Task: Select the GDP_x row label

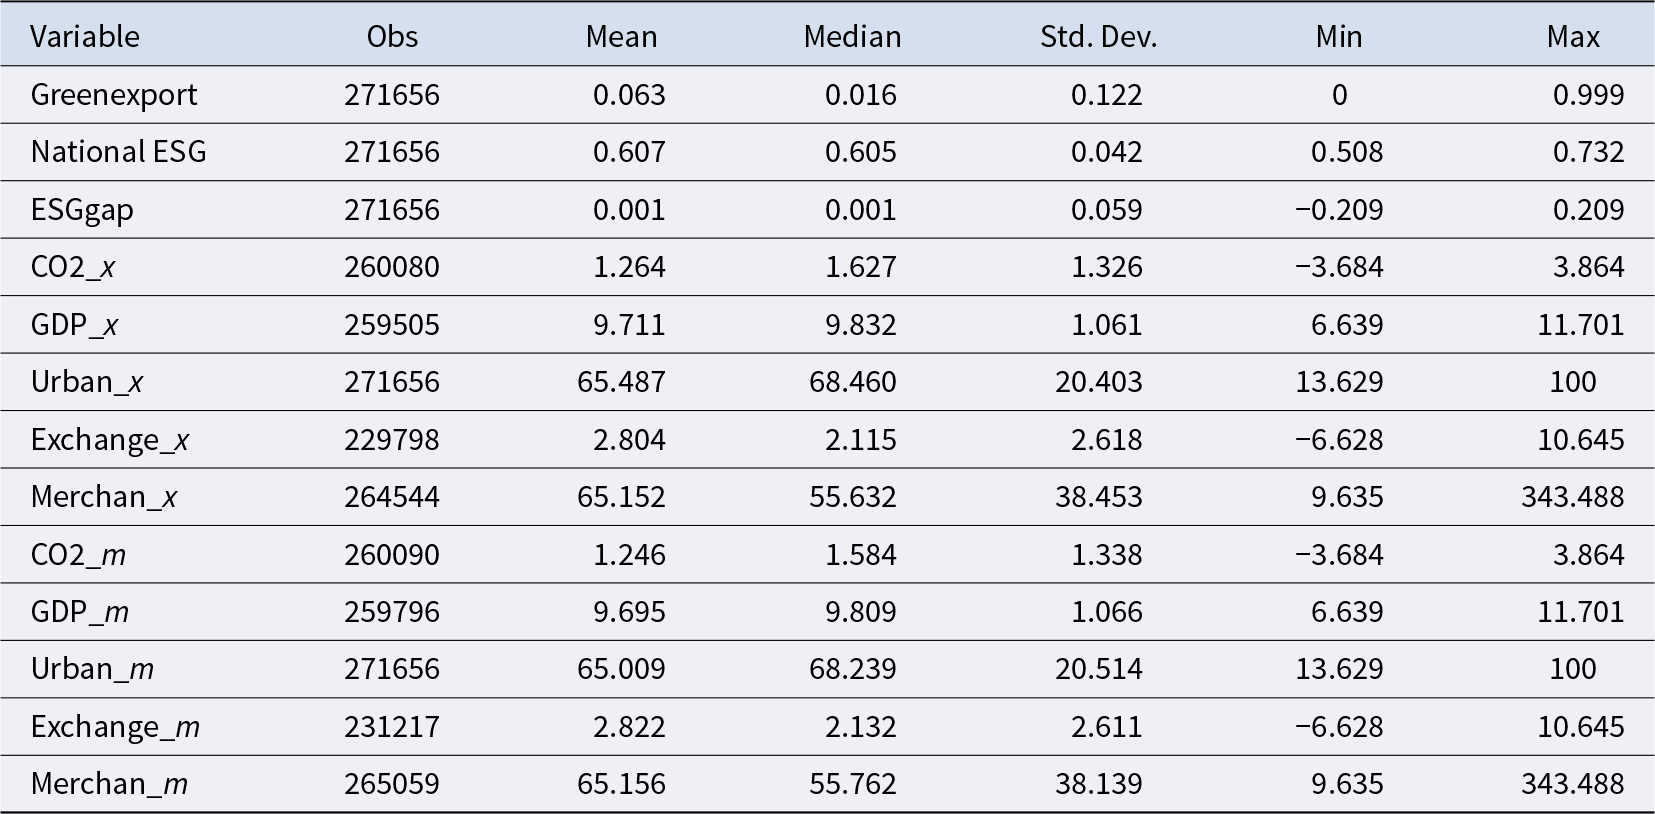Action: (x=75, y=325)
